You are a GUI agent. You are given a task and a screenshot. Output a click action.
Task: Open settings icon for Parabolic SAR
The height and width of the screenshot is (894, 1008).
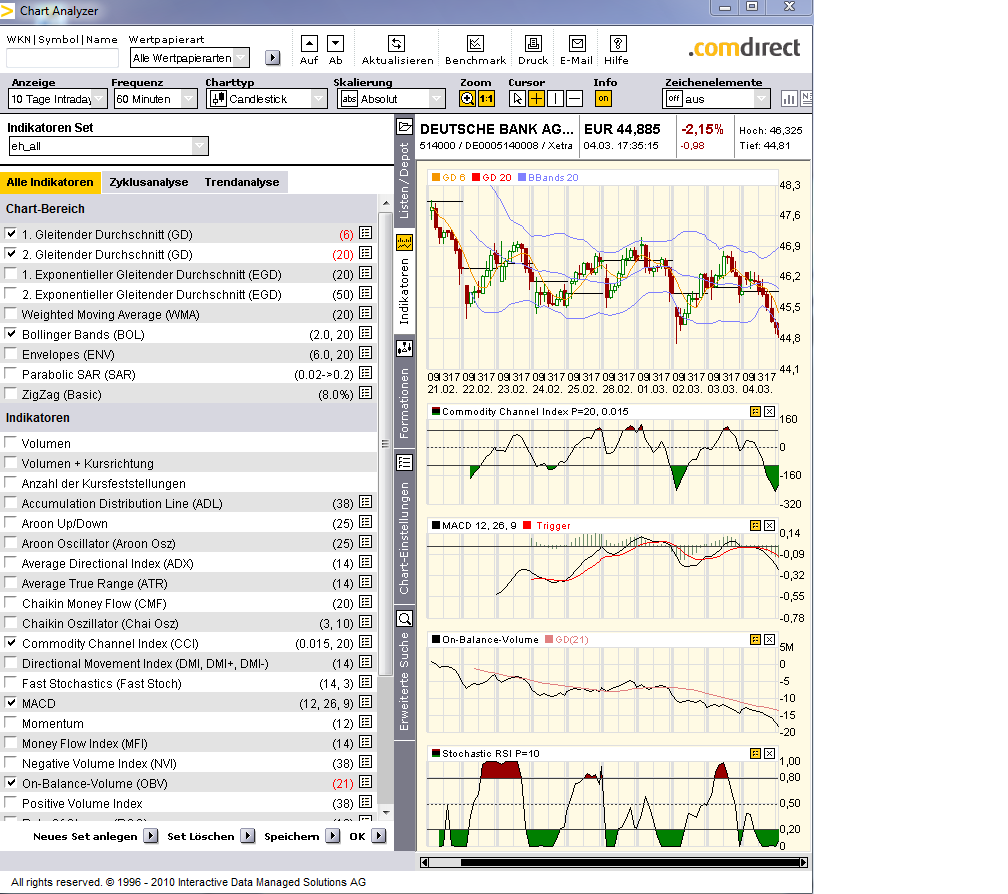[366, 373]
